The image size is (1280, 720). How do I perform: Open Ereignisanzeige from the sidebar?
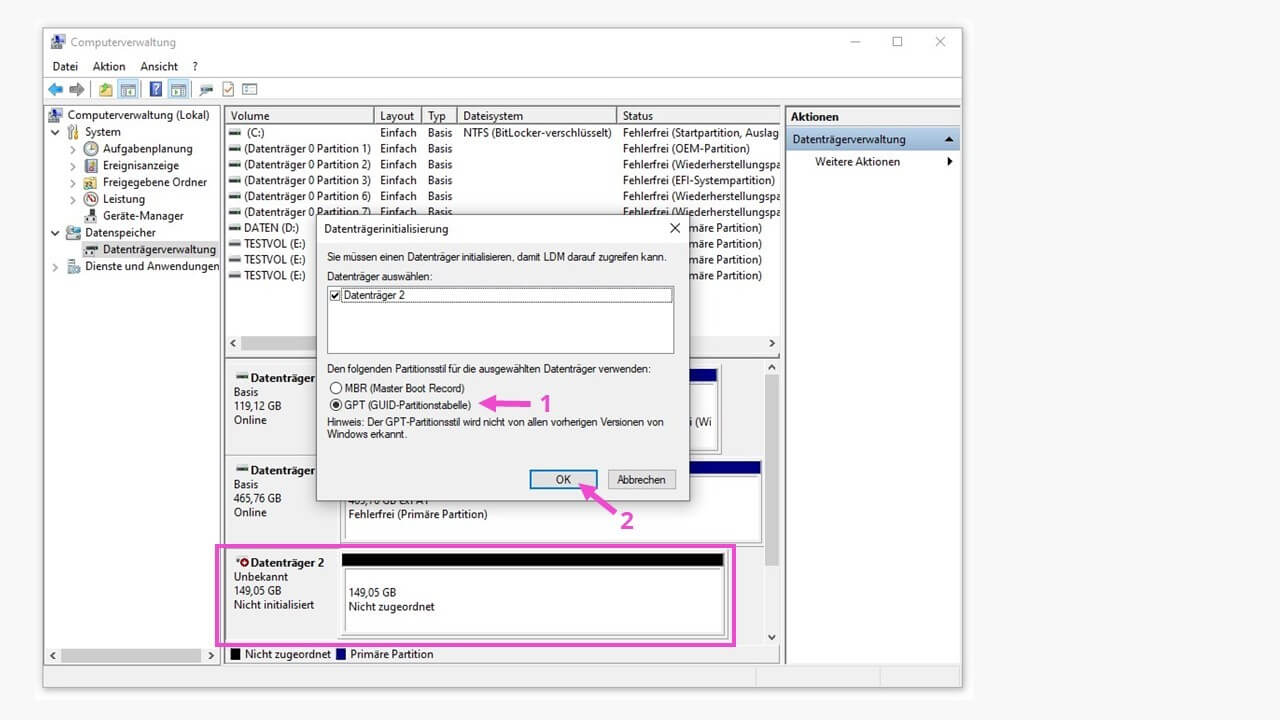(x=140, y=165)
